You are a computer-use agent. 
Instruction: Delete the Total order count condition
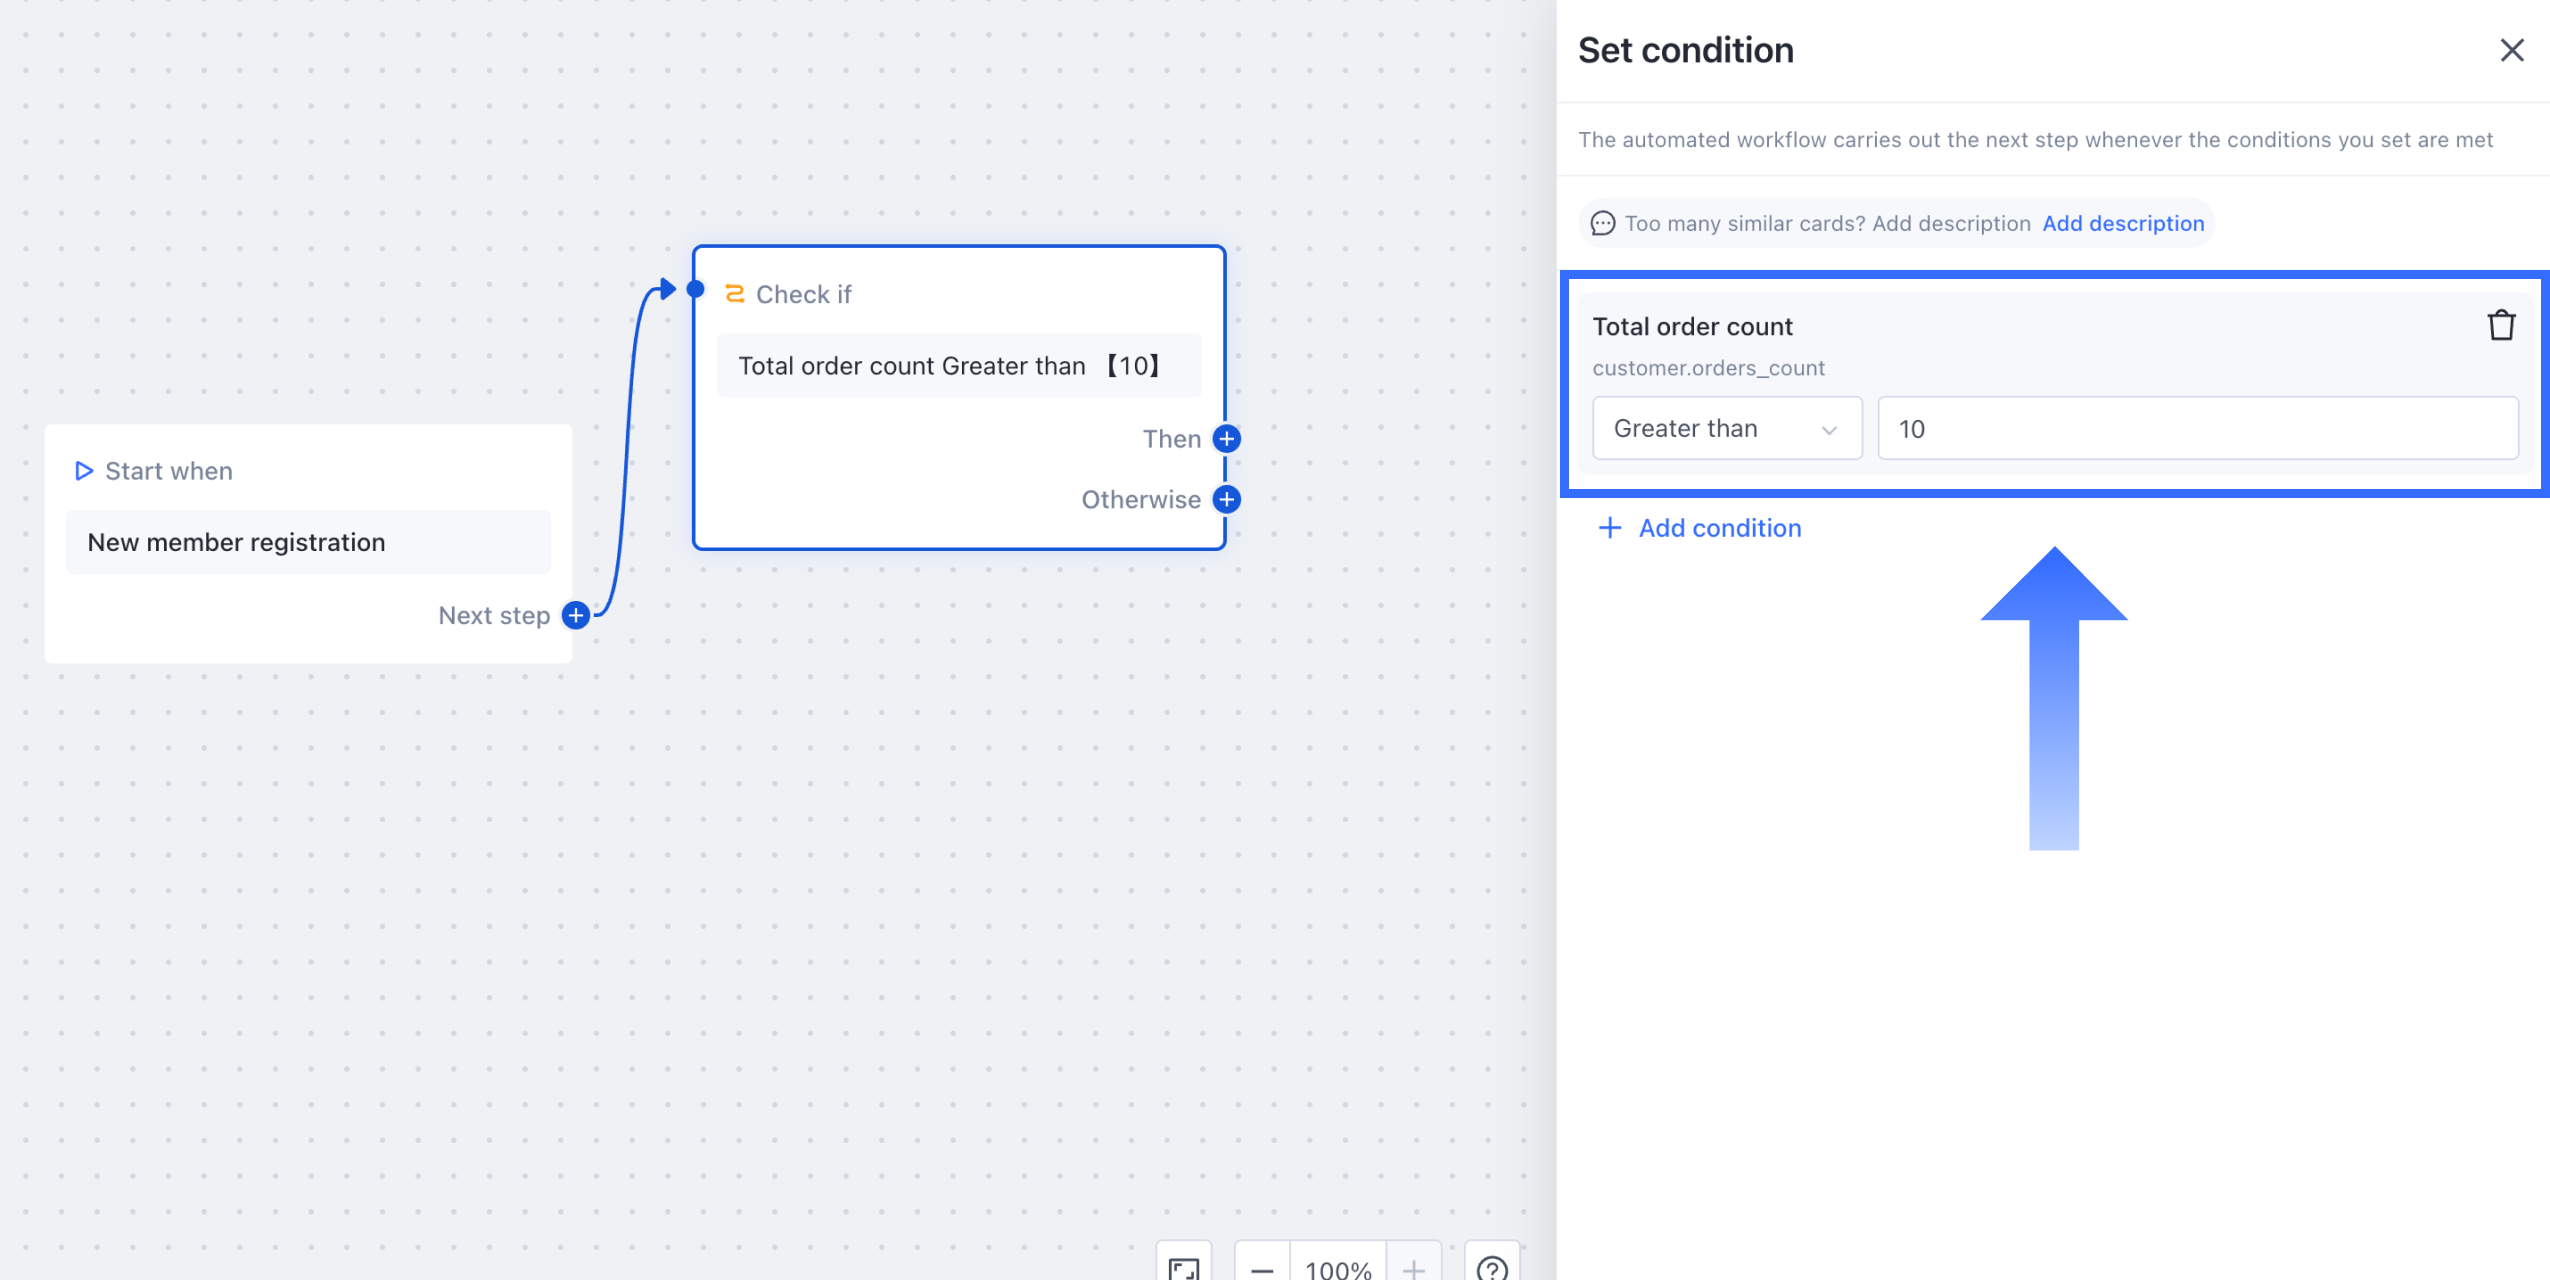pos(2500,326)
